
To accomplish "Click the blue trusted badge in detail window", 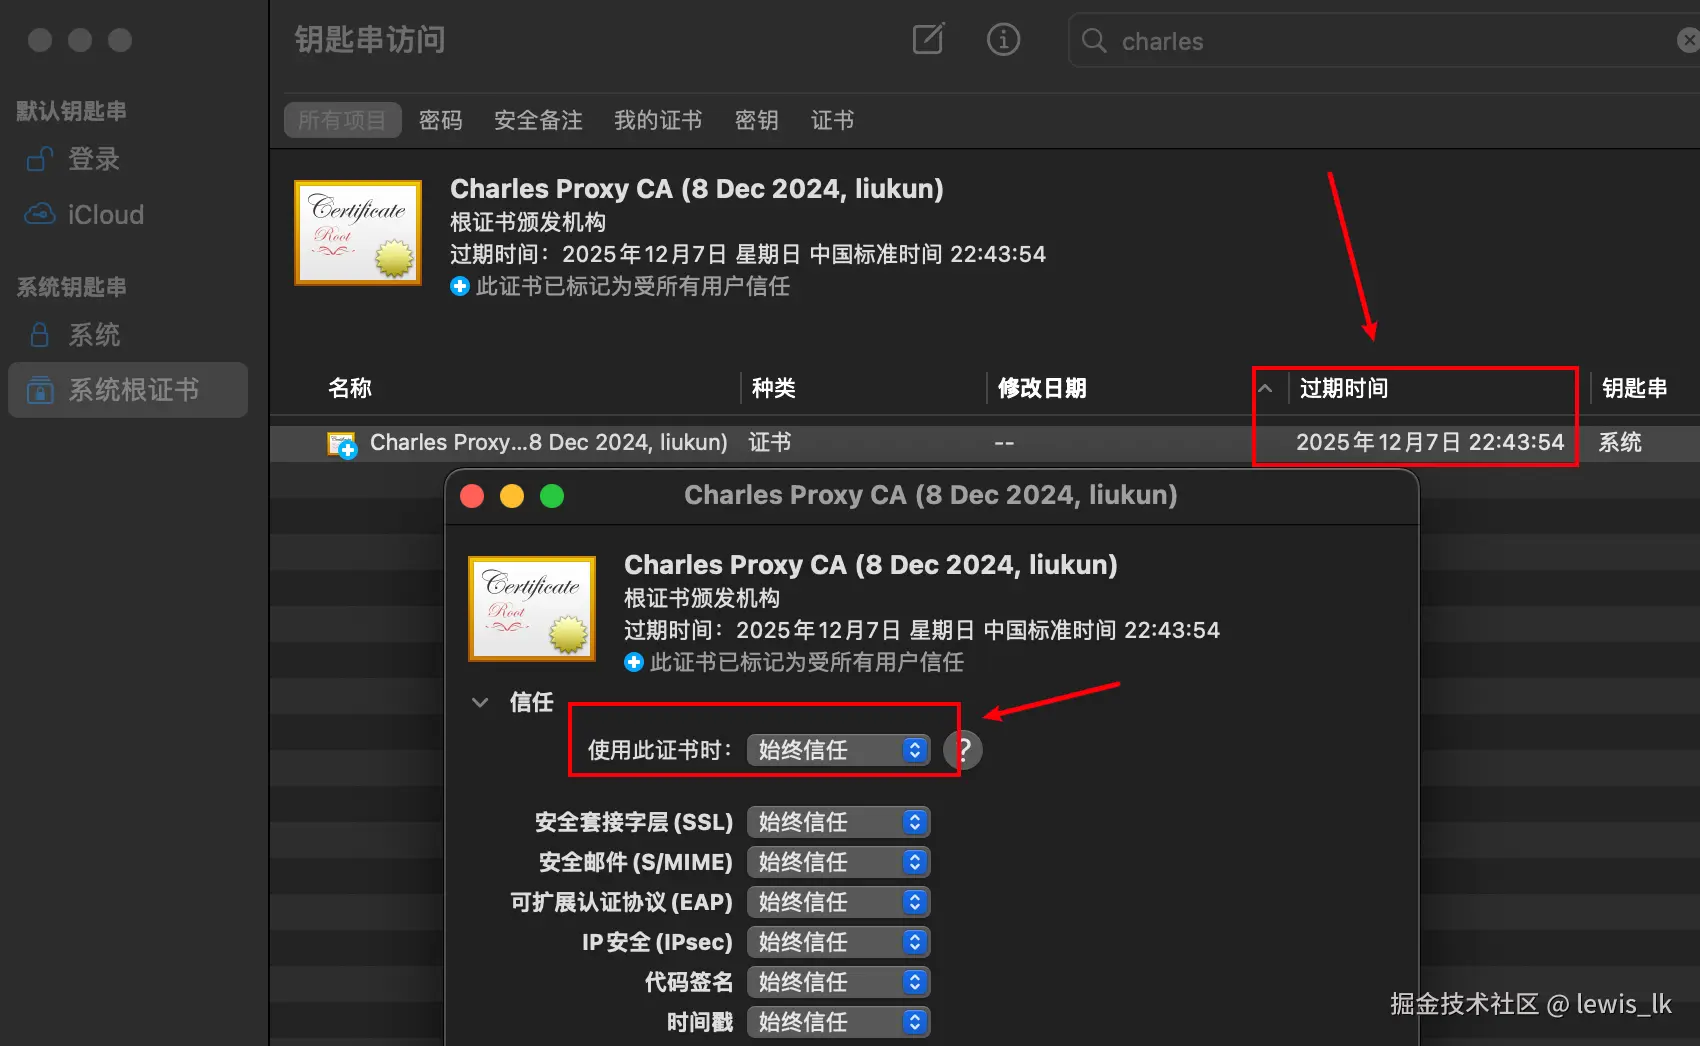I will click(634, 662).
